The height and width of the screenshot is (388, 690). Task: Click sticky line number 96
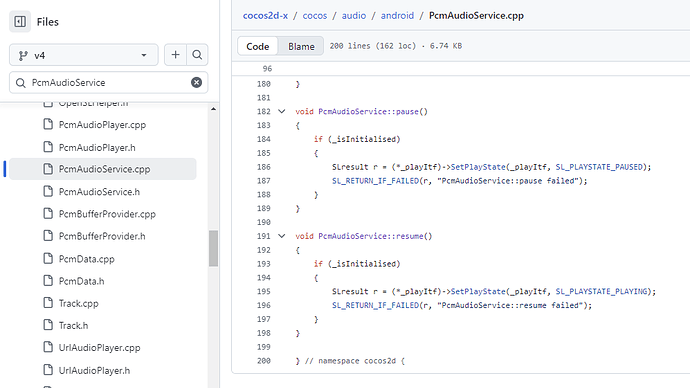[267, 69]
